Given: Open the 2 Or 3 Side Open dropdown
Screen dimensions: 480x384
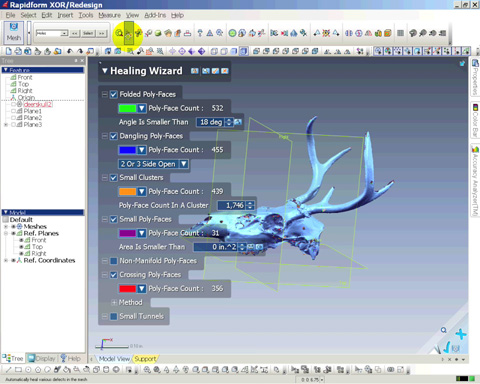Looking at the screenshot, I should click(x=184, y=164).
